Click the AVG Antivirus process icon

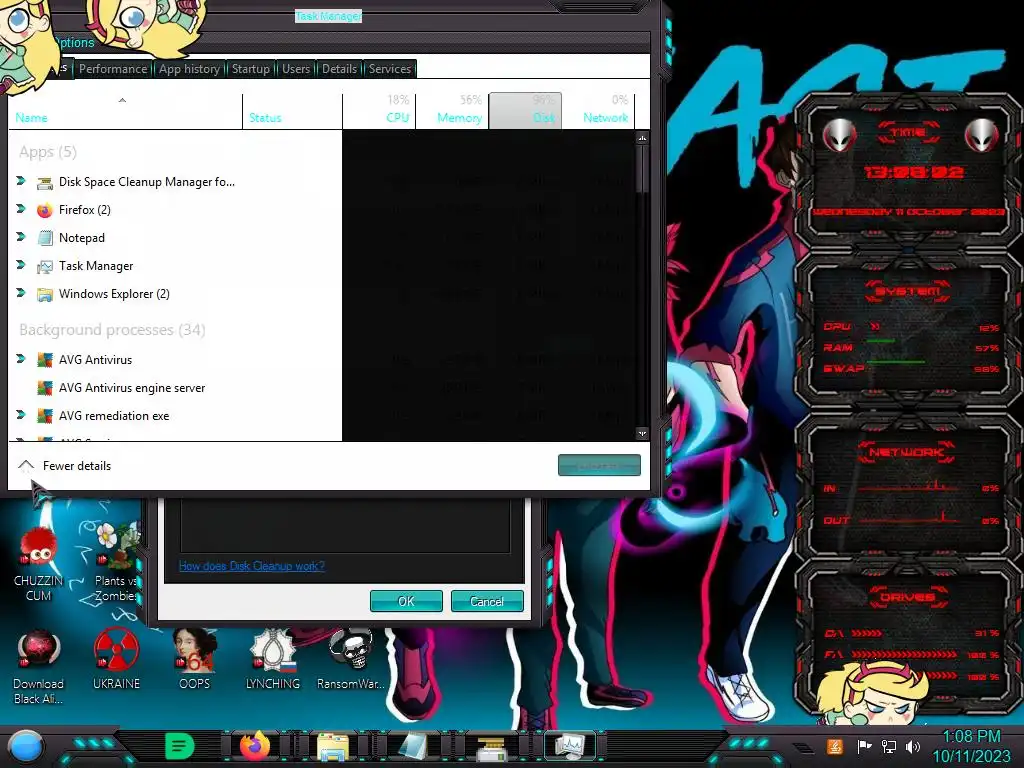[x=44, y=360]
